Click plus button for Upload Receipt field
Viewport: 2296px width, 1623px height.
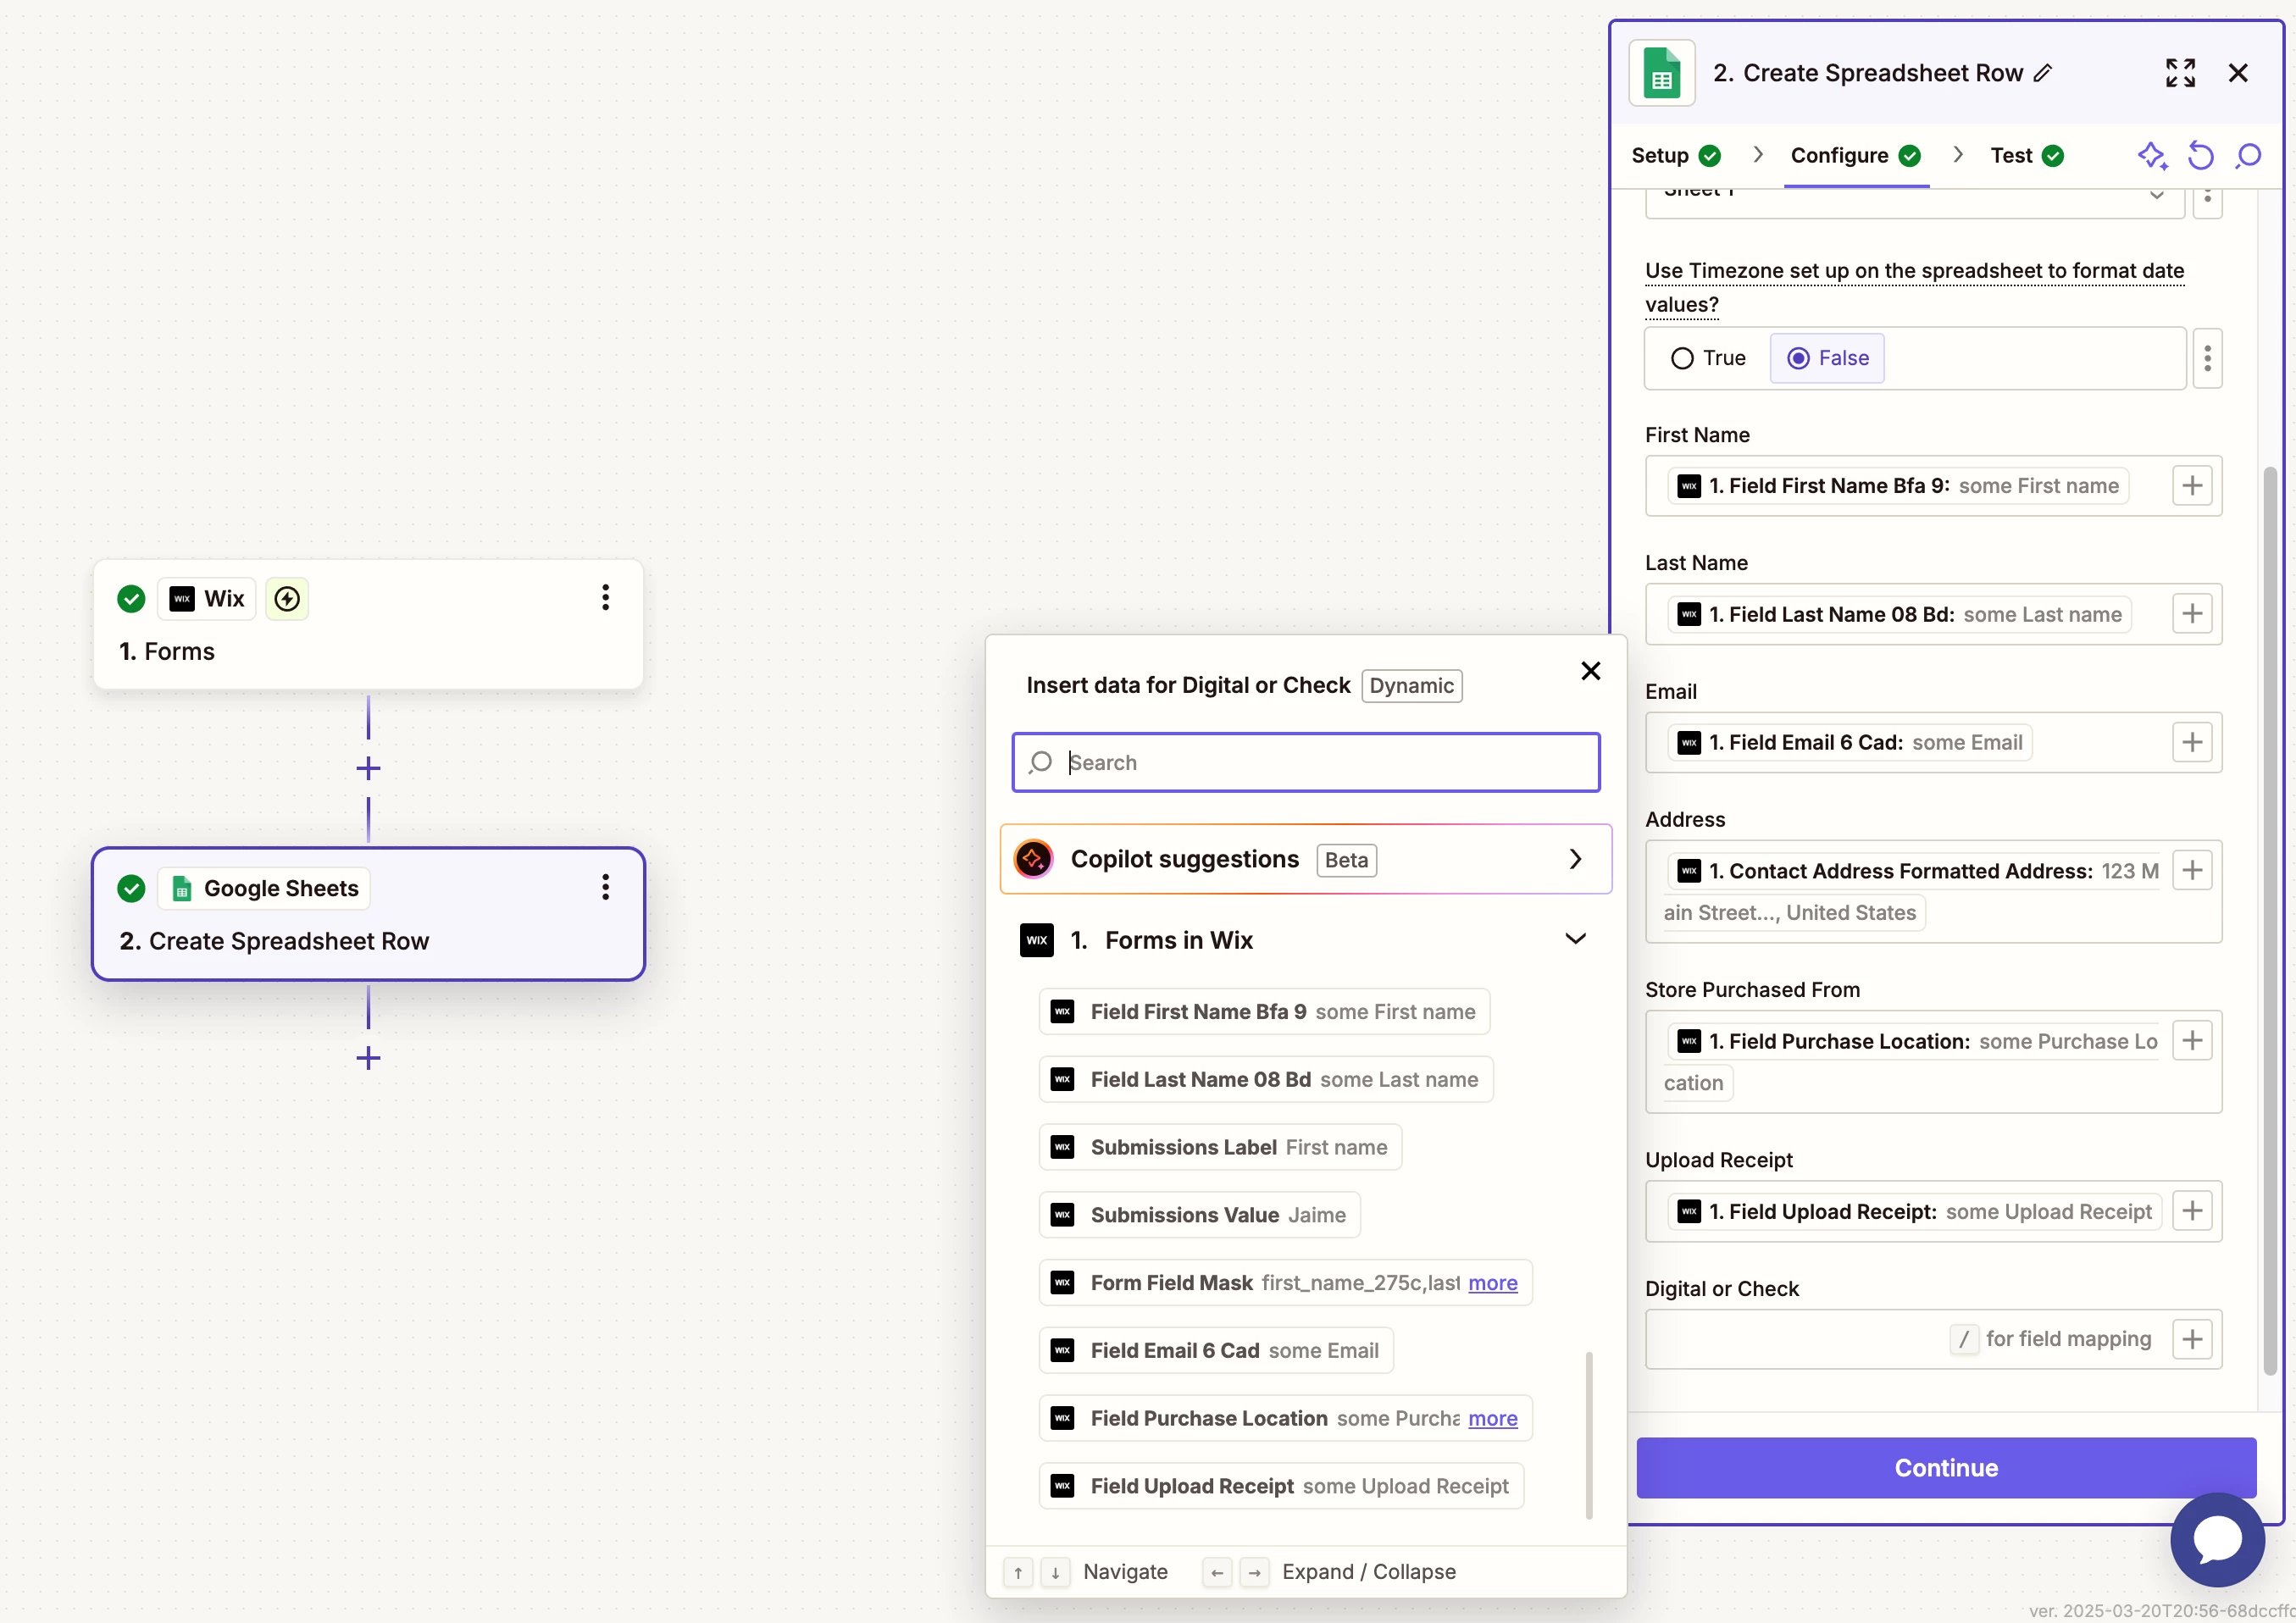2192,1211
